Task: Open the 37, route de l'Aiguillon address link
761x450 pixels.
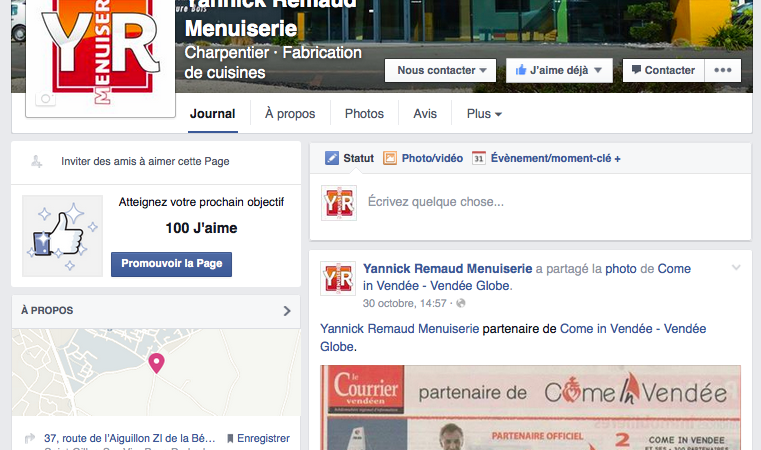Action: pyautogui.click(x=130, y=438)
